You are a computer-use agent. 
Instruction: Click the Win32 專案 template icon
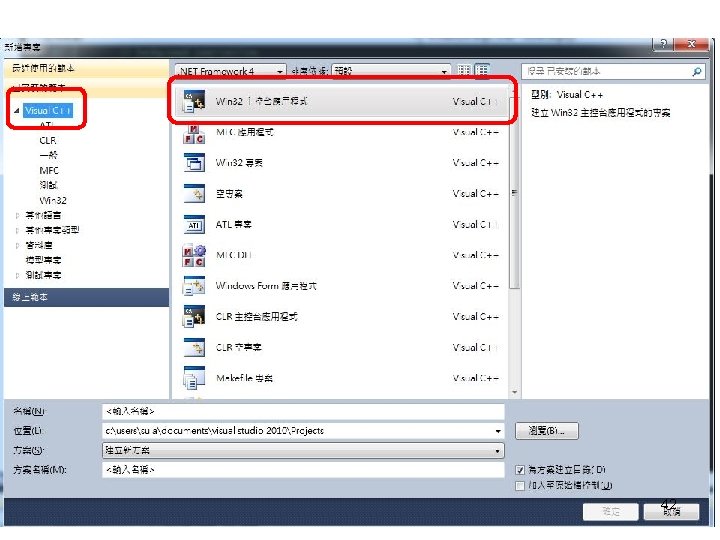pyautogui.click(x=194, y=163)
